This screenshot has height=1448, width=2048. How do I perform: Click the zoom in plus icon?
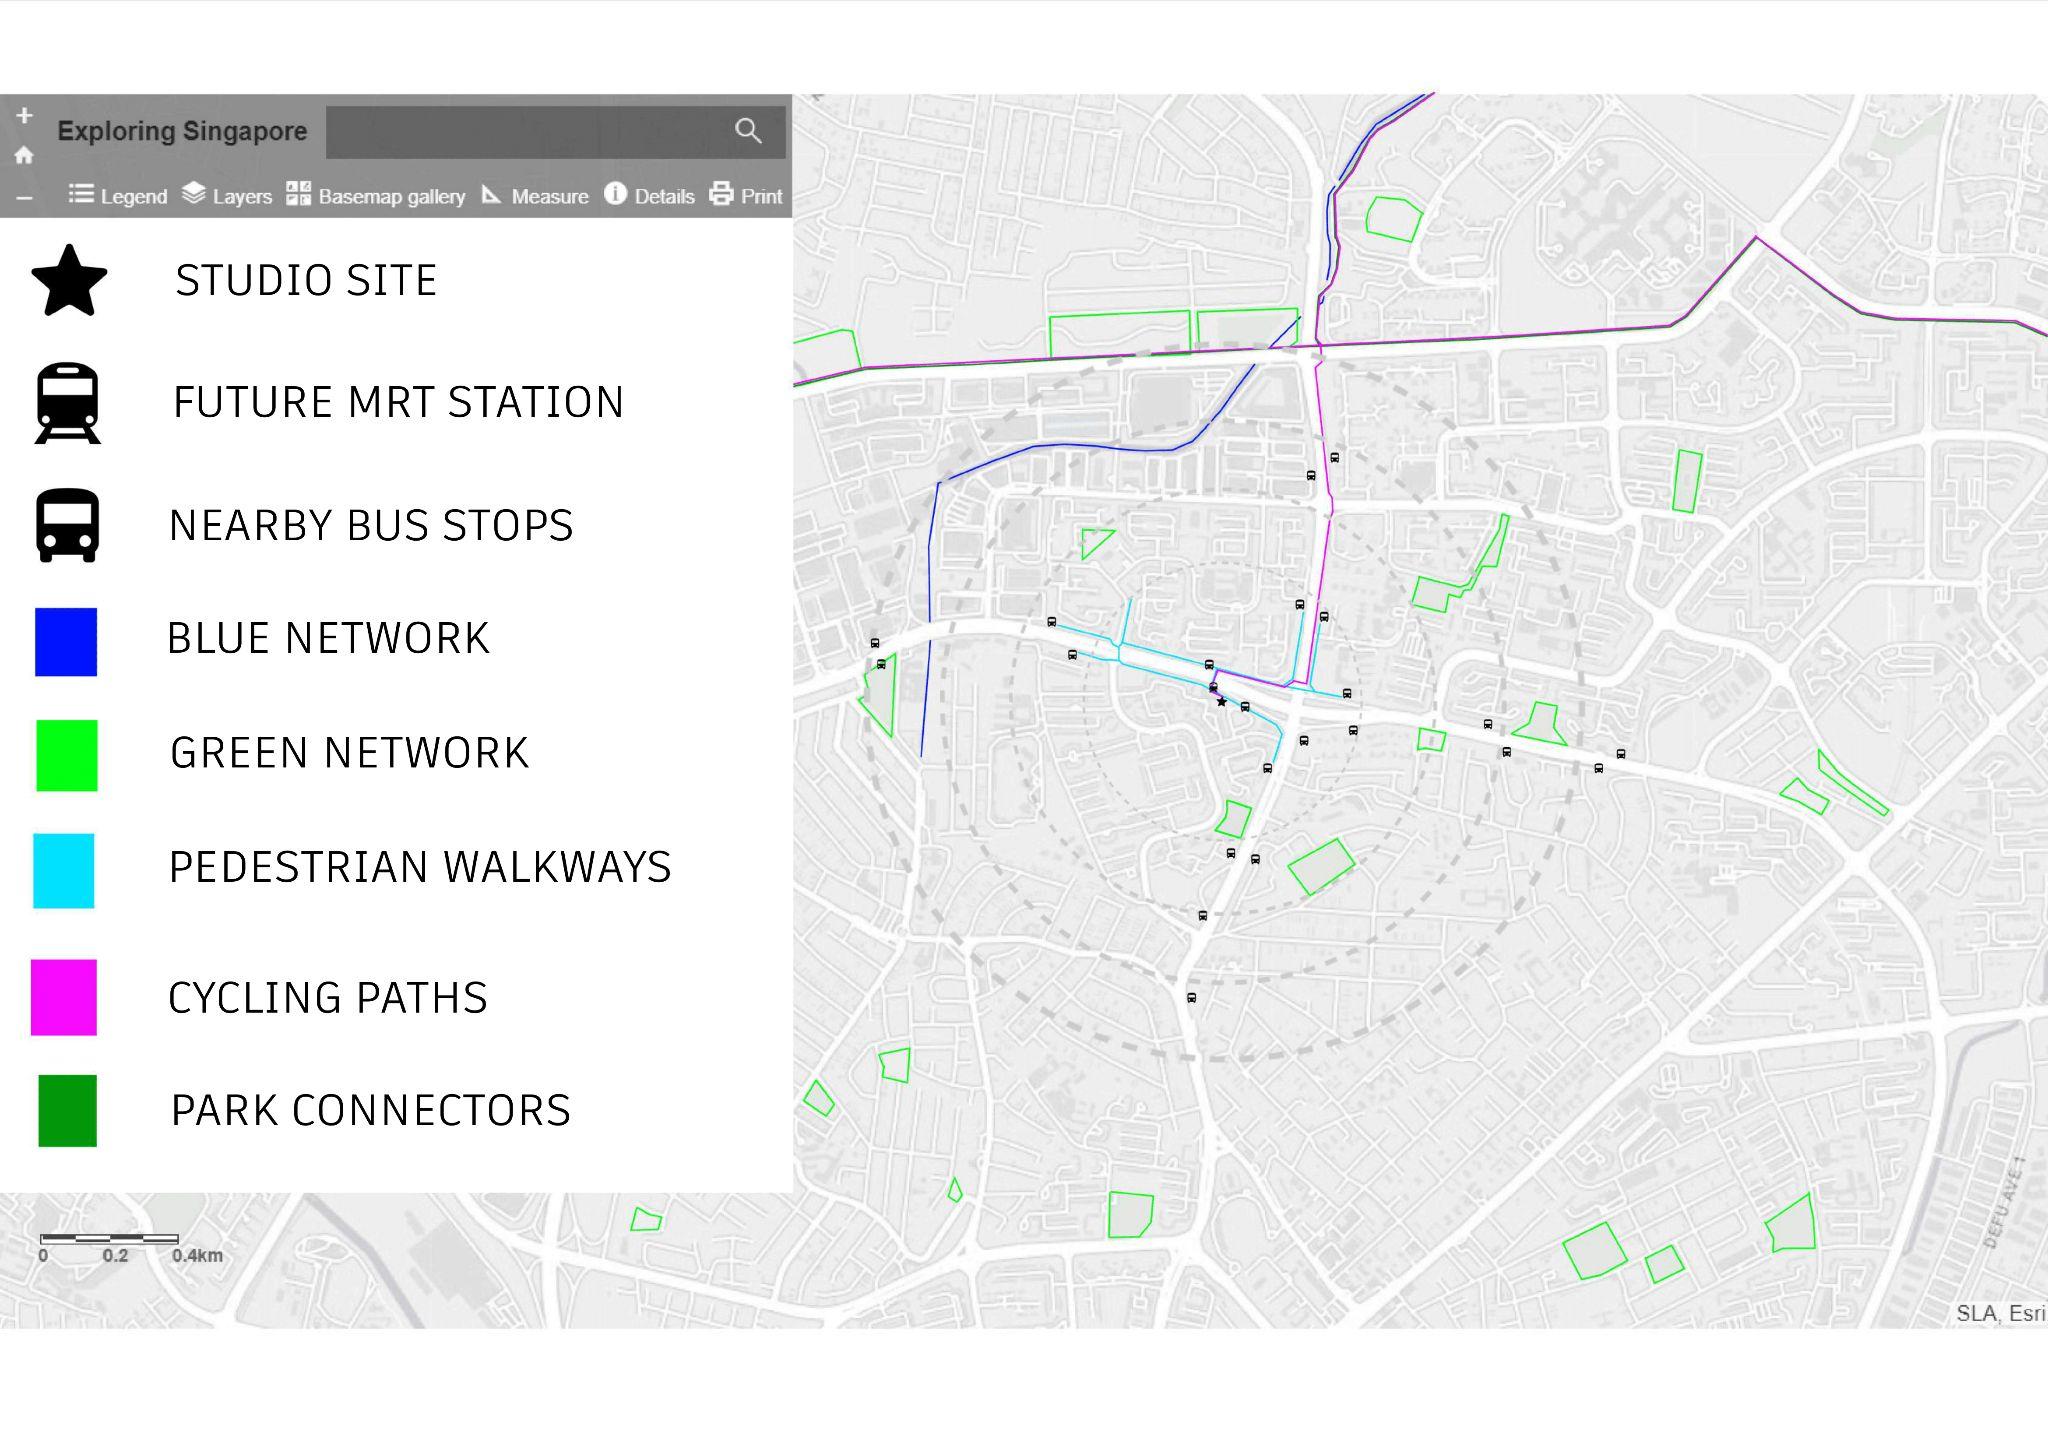(x=24, y=116)
